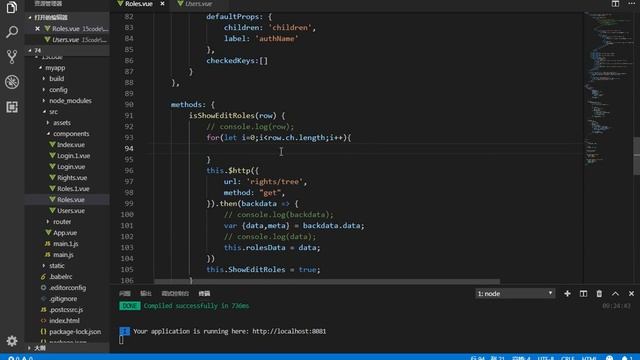The height and width of the screenshot is (360, 640).
Task: Open the Search view in activity bar
Action: click(12, 32)
